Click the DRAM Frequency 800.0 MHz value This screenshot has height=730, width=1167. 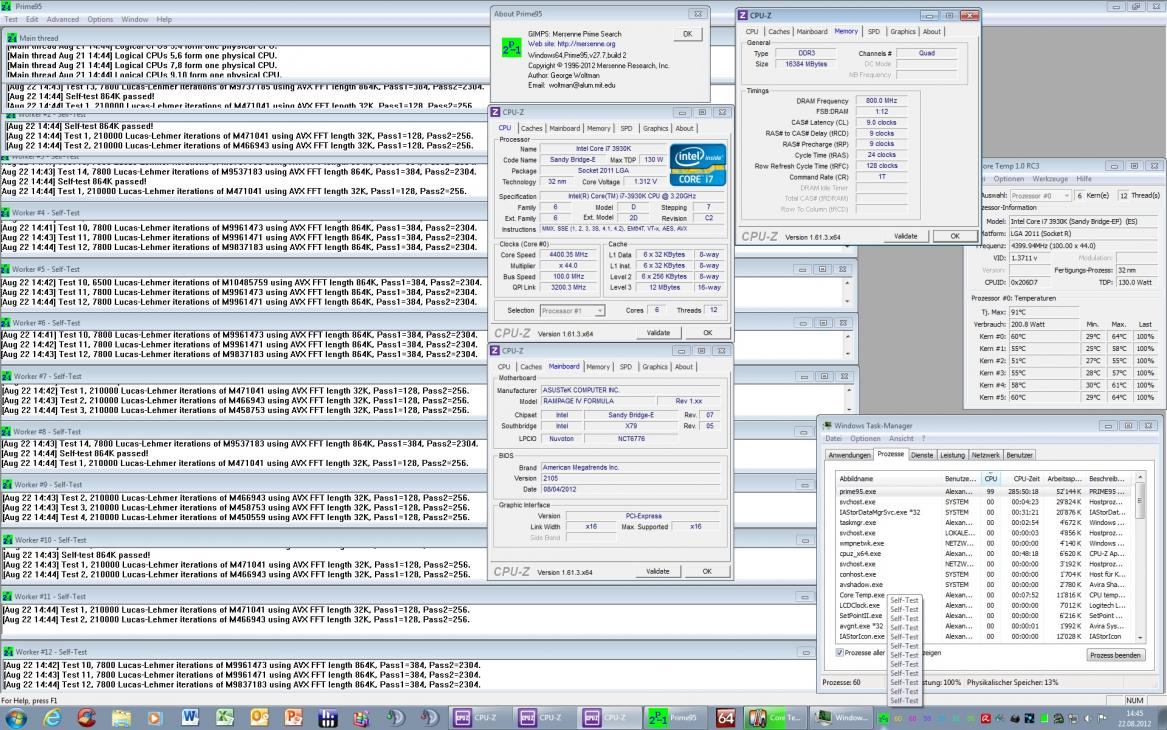[x=881, y=100]
